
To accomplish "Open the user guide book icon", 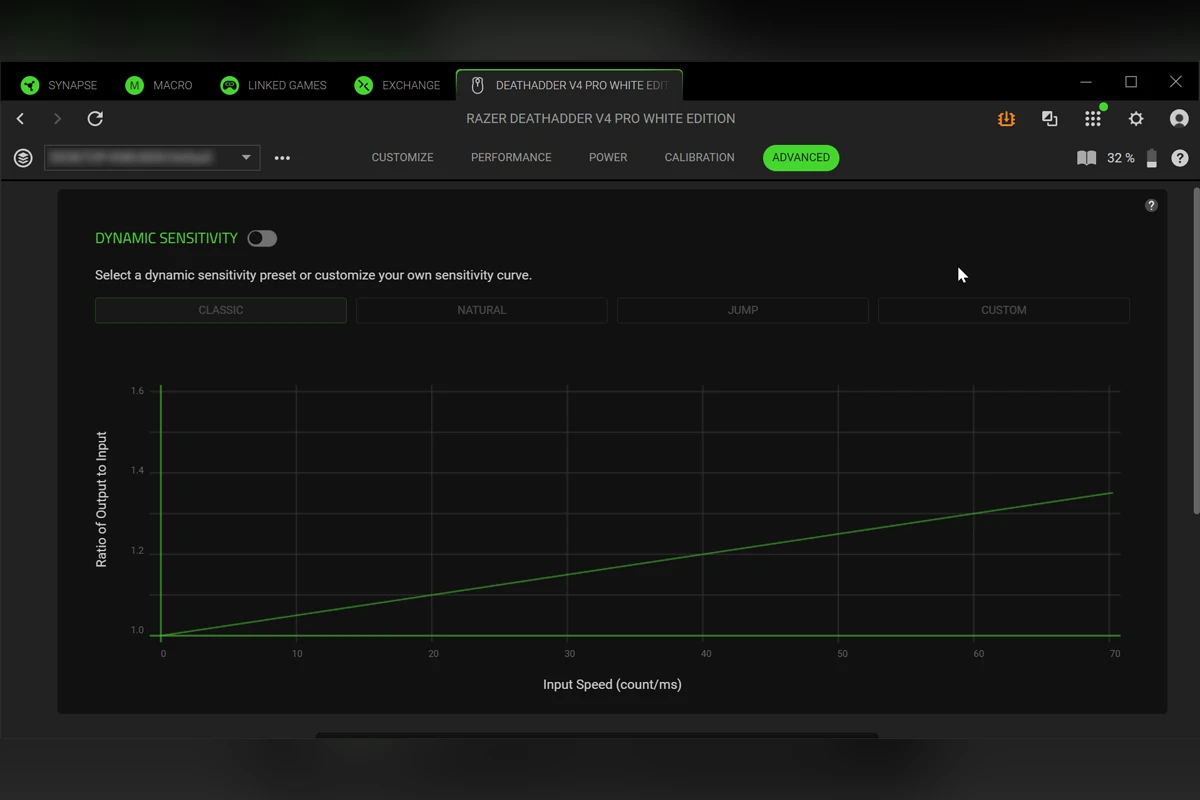I will (1086, 158).
